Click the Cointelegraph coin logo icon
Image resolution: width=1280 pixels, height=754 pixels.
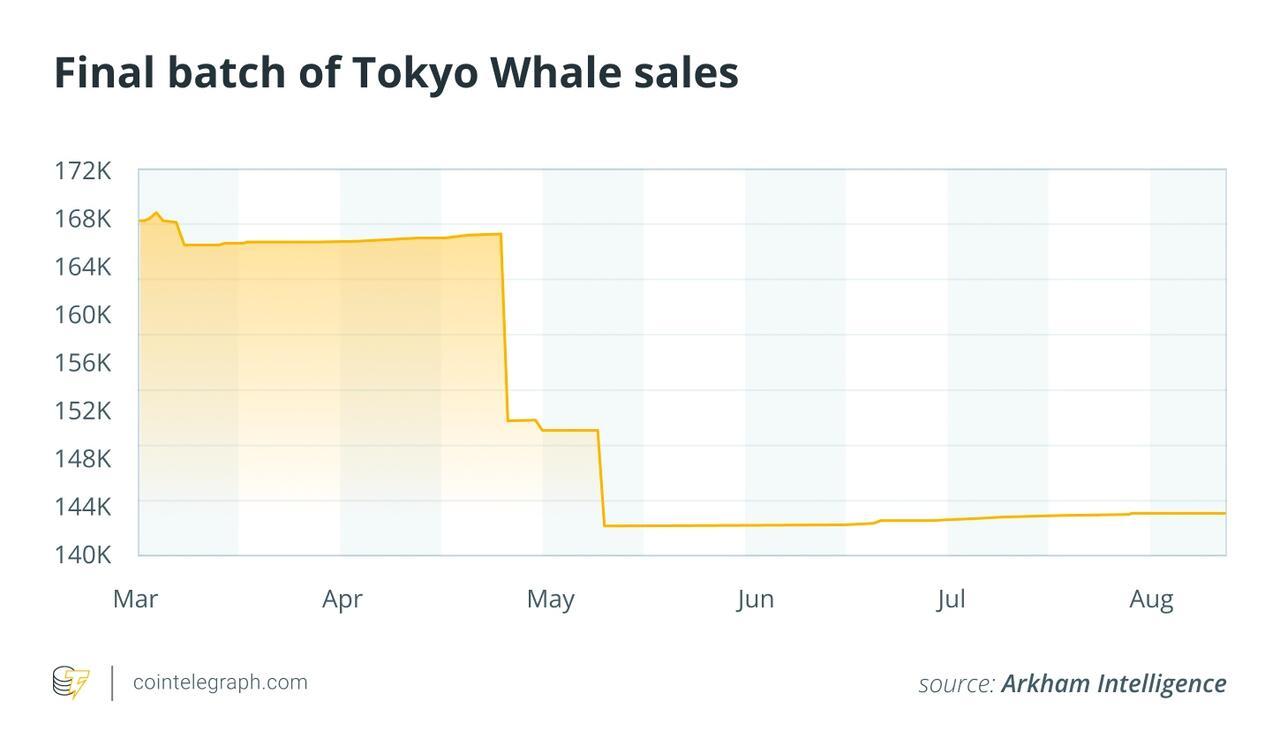click(71, 683)
